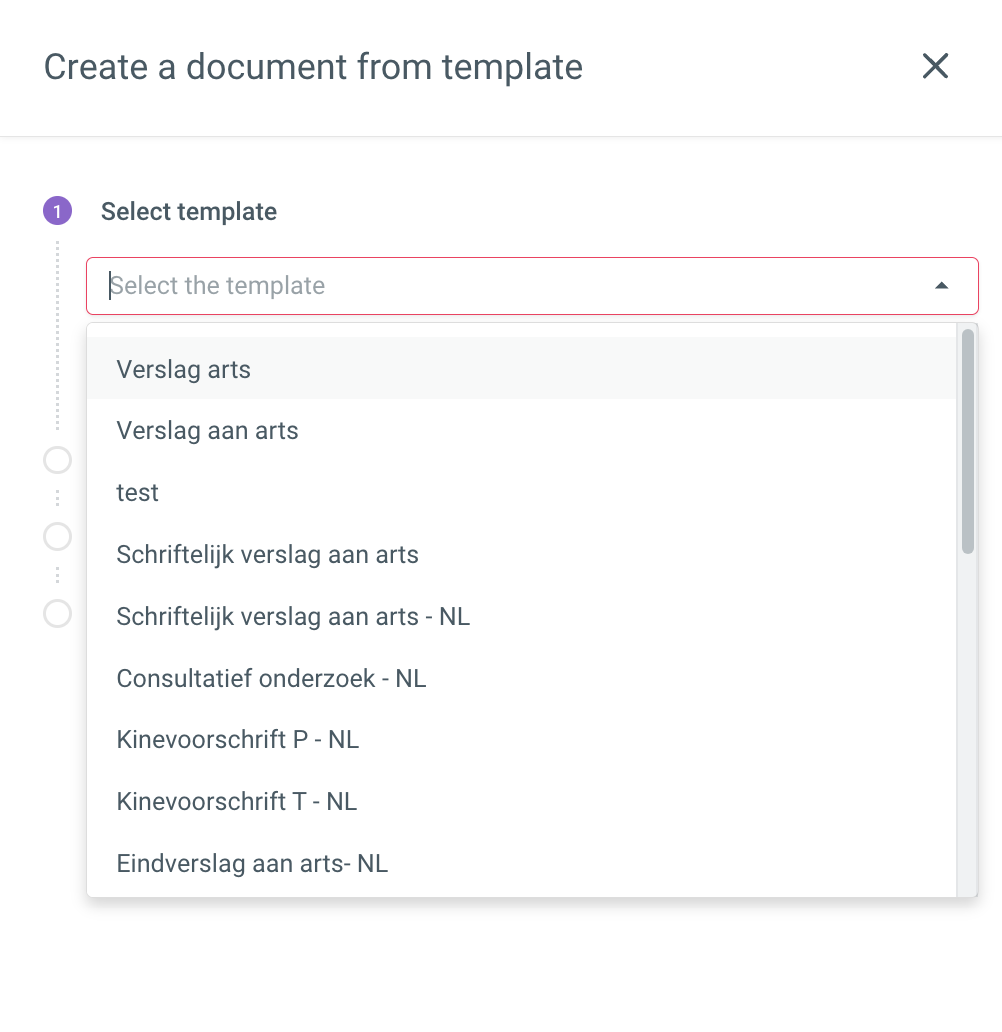This screenshot has height=1032, width=1002.
Task: Select Kinevoorschrift P - NL template
Action: tap(521, 739)
